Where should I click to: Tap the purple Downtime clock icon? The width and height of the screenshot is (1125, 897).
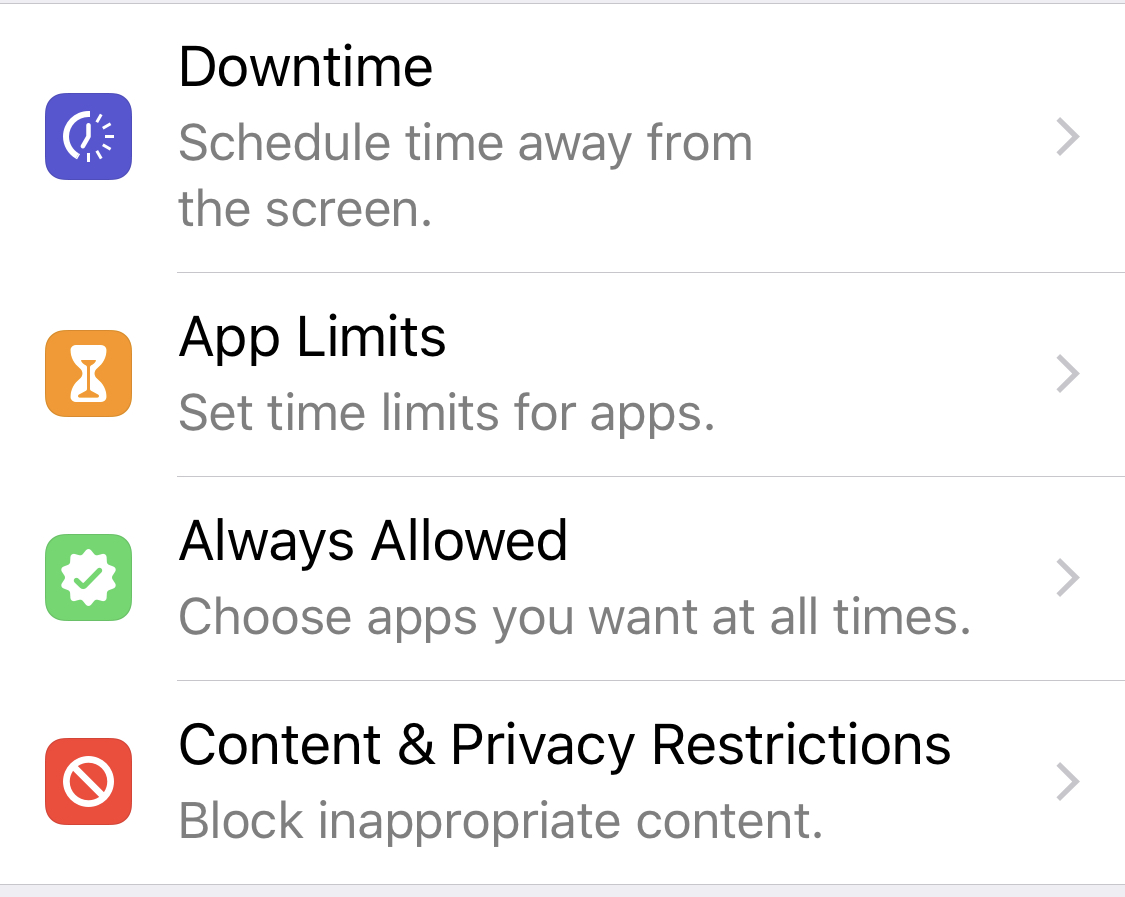88,136
